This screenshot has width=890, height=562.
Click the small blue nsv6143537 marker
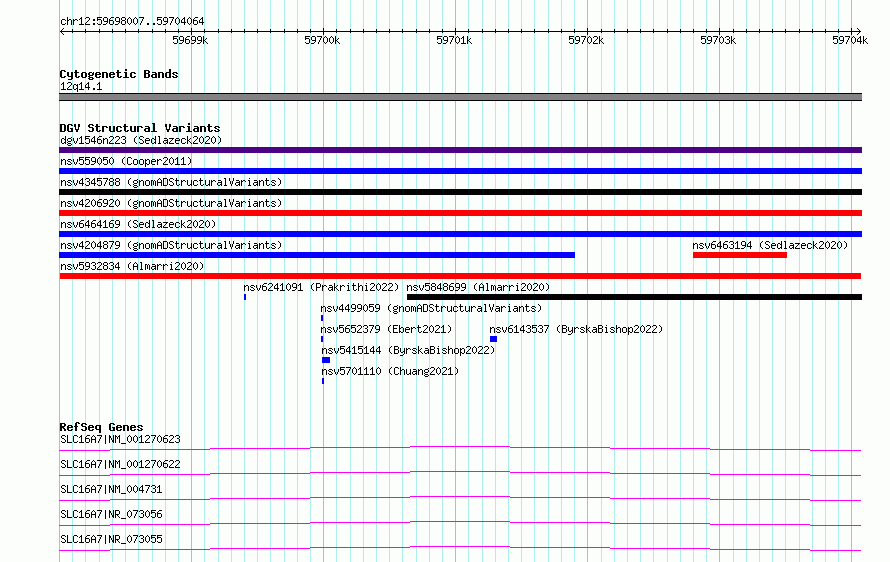click(493, 339)
